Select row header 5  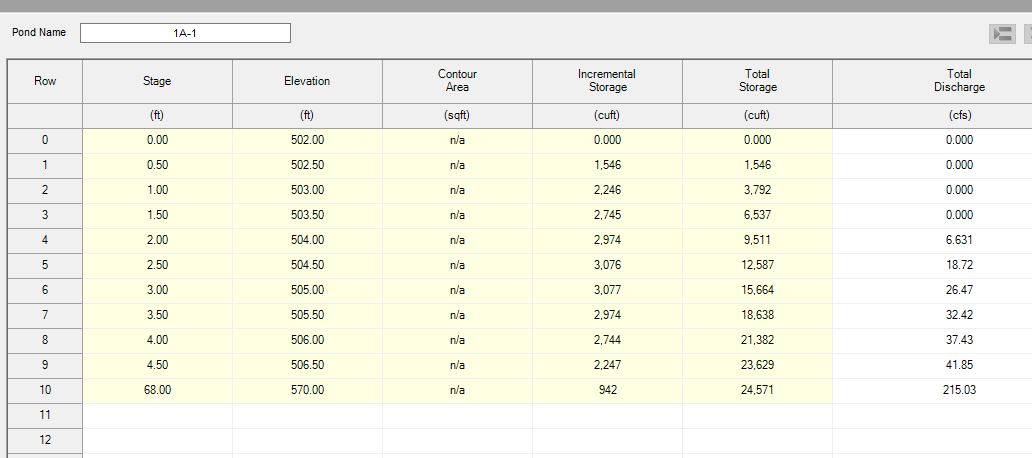coord(45,265)
